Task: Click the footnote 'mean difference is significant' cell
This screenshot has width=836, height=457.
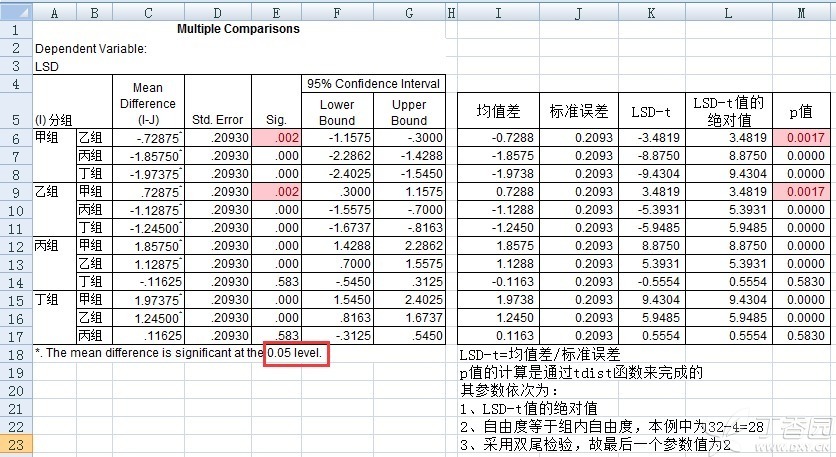Action: pyautogui.click(x=179, y=353)
